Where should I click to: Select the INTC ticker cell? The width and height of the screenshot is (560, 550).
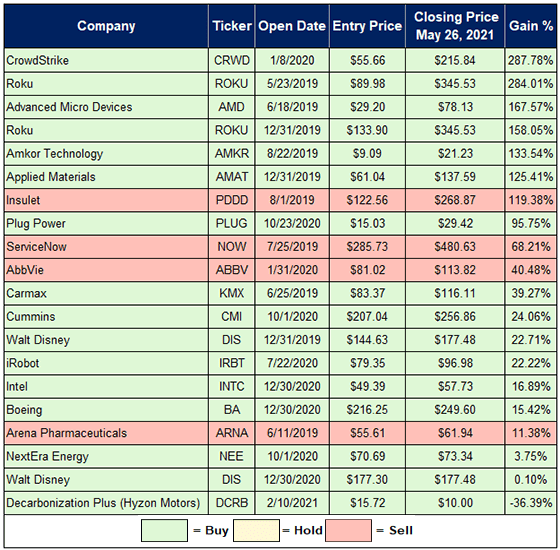coord(232,386)
